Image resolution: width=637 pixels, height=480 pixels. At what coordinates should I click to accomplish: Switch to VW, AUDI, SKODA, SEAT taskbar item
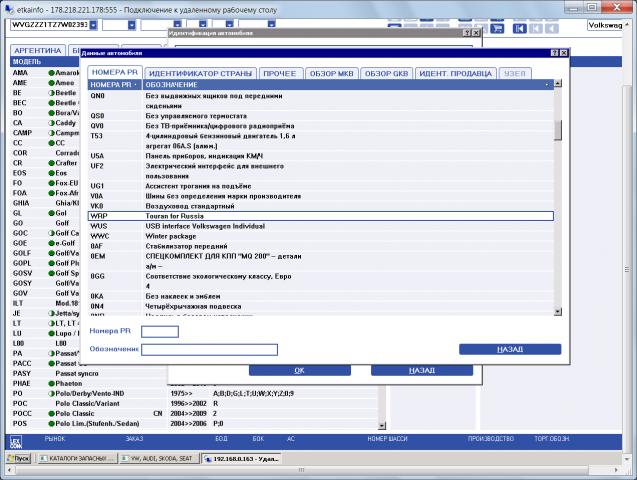pyautogui.click(x=158, y=458)
